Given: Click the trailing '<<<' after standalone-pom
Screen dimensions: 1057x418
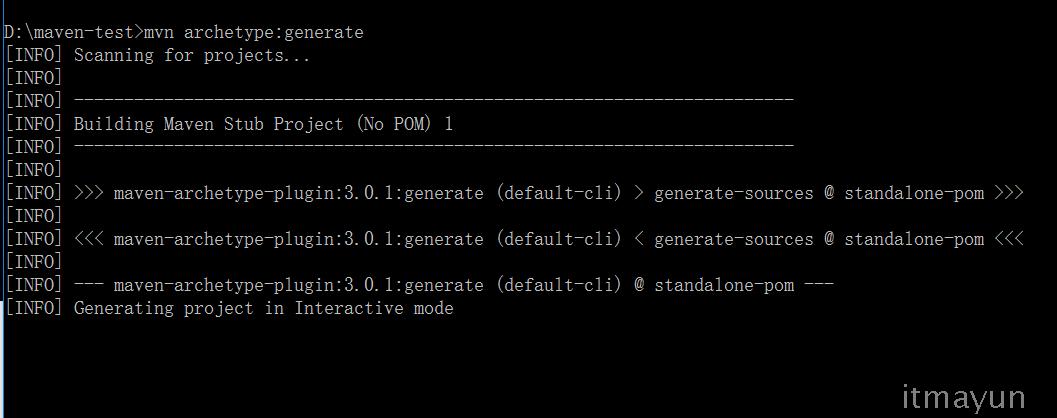Looking at the screenshot, I should [x=1008, y=239].
